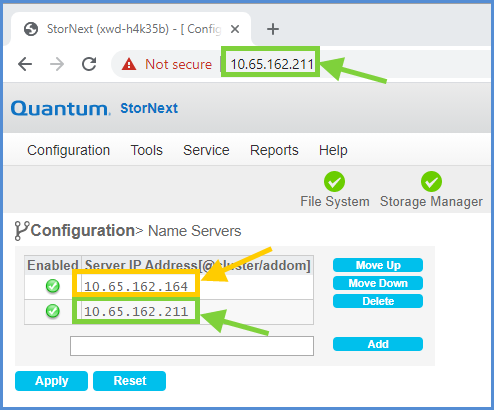The height and width of the screenshot is (410, 494).
Task: Open a new tab with the plus icon
Action: [x=273, y=29]
